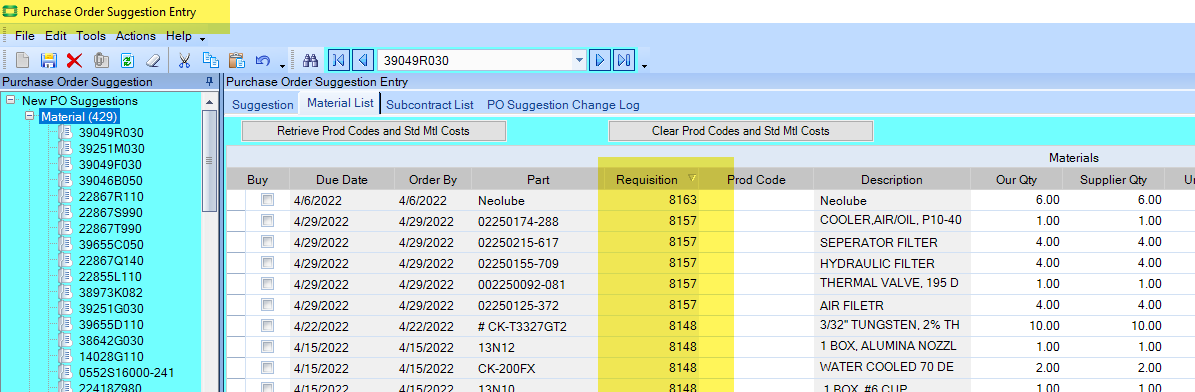Click the tree panel vertical scrollbar thumb
Image resolution: width=1195 pixels, height=392 pixels.
(x=209, y=160)
